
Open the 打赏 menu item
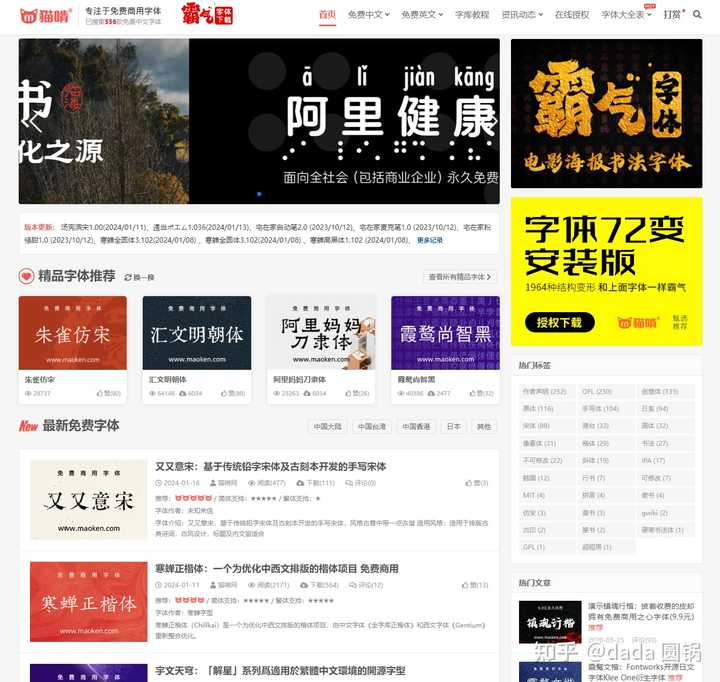click(672, 15)
